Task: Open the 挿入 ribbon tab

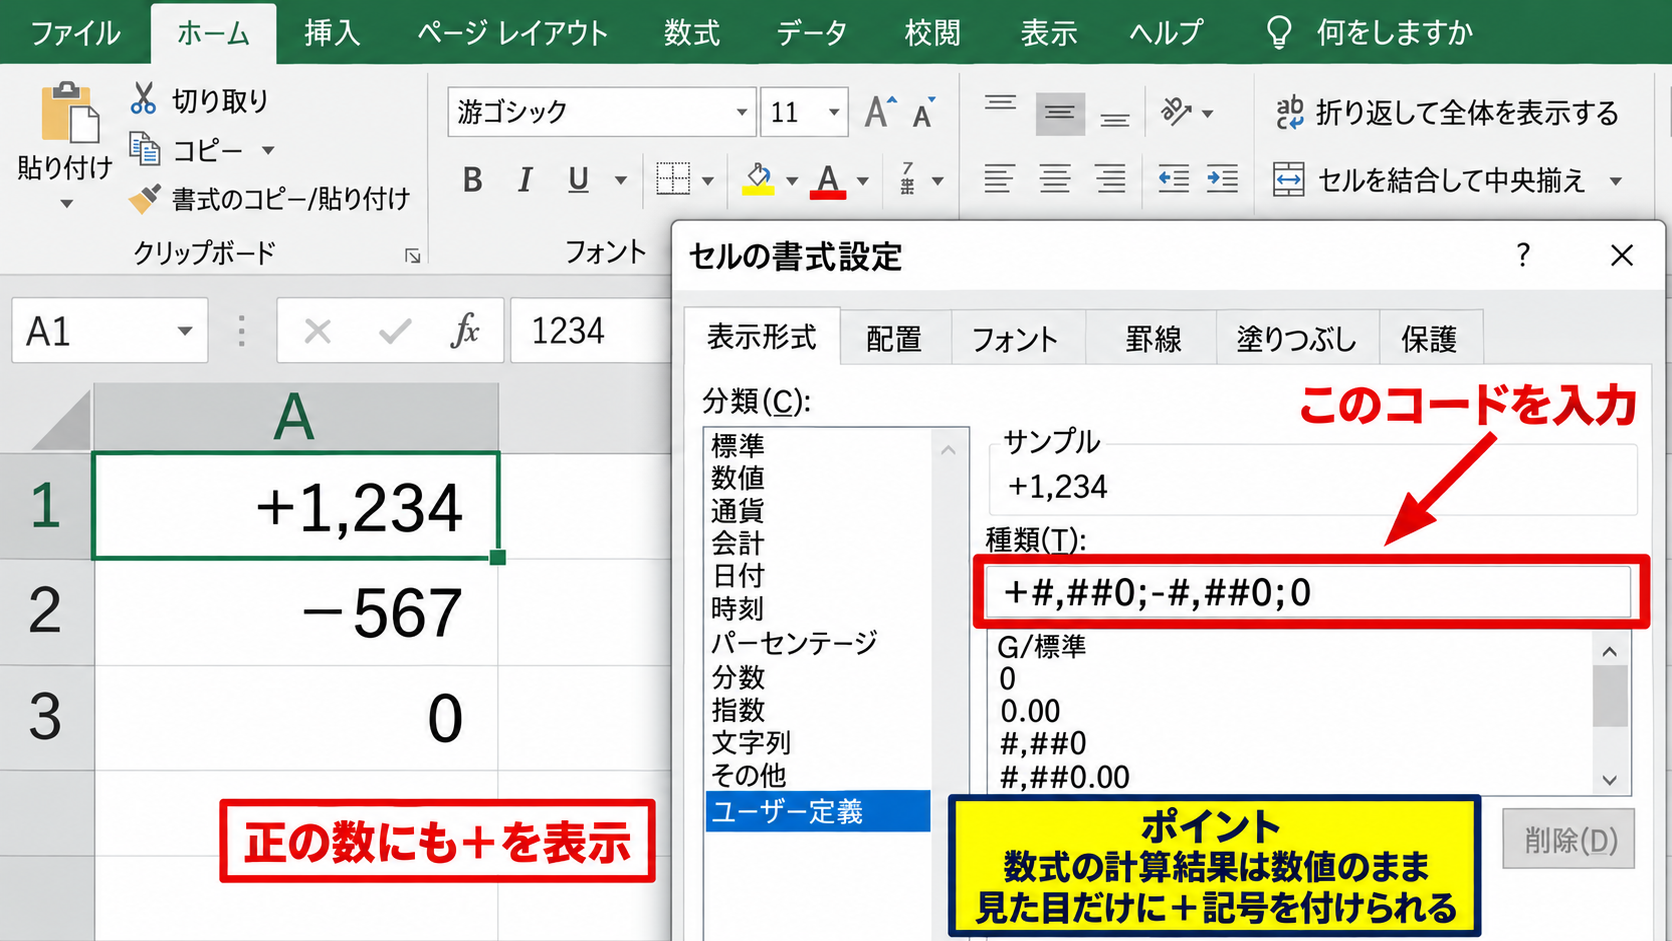Action: pos(332,33)
